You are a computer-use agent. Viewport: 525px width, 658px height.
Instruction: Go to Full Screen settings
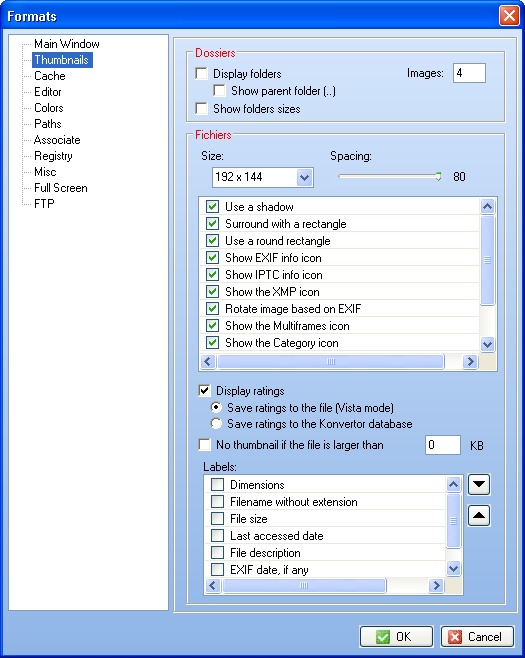[x=61, y=188]
